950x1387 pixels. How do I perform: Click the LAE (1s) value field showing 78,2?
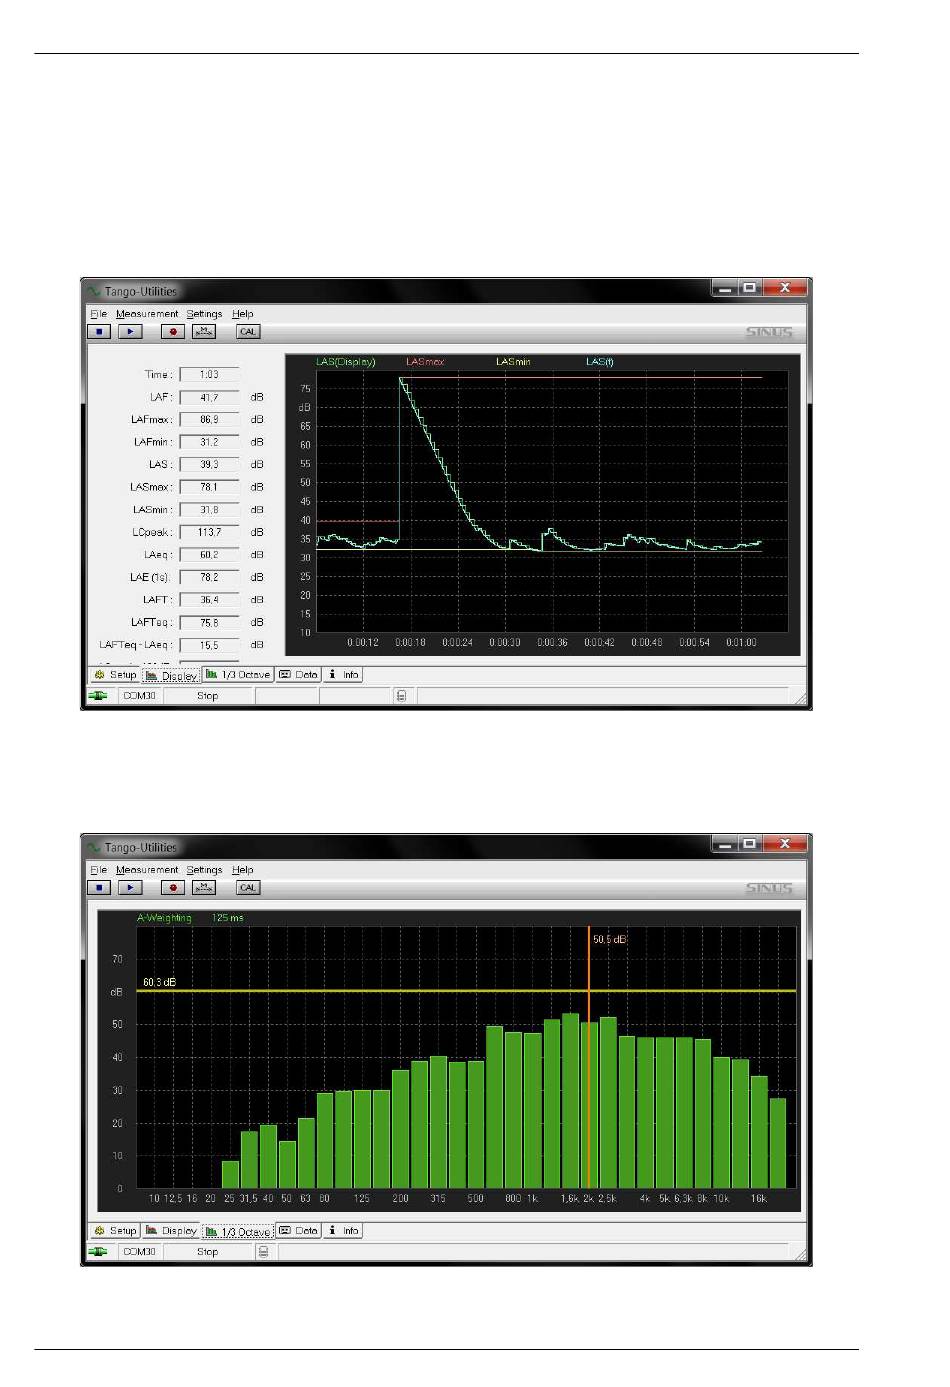tap(209, 577)
